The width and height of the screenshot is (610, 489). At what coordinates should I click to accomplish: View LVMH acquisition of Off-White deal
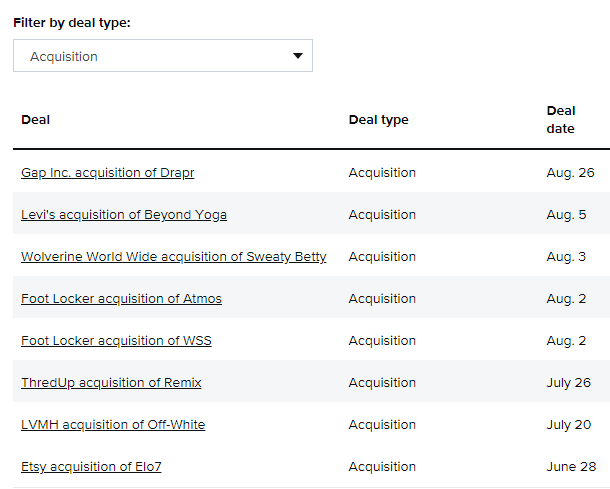[113, 425]
